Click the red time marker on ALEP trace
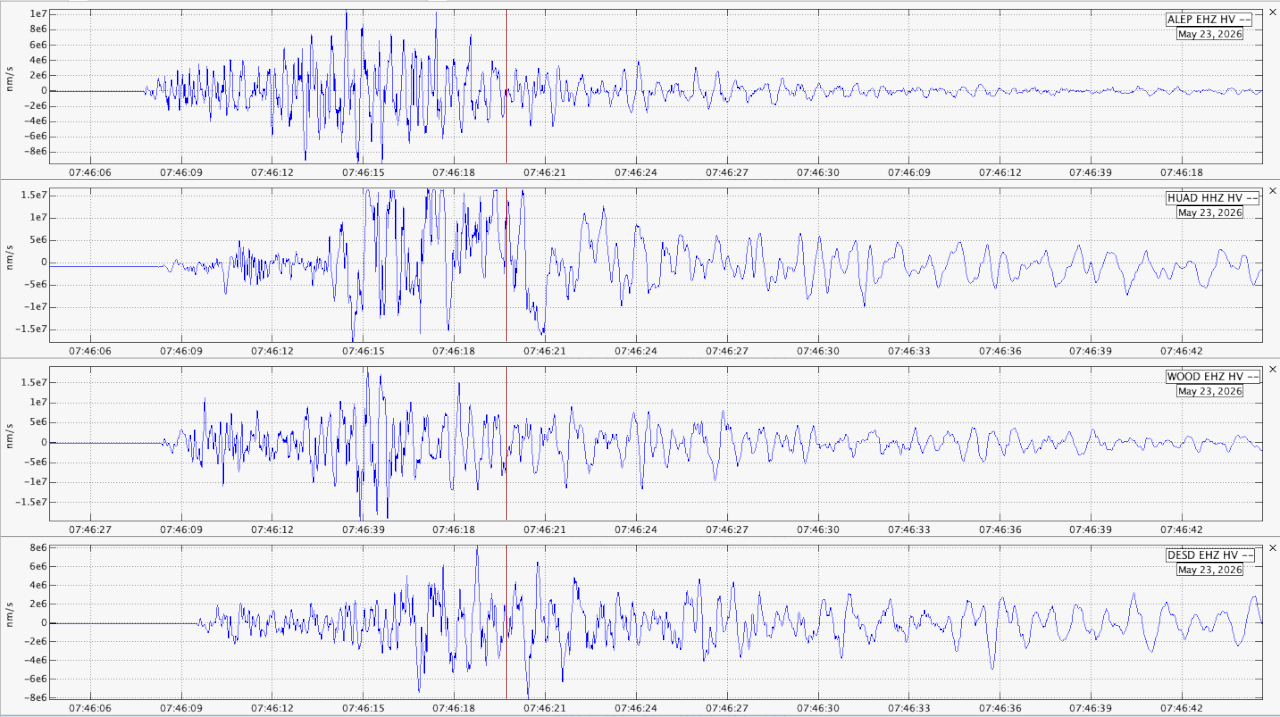 coord(506,86)
